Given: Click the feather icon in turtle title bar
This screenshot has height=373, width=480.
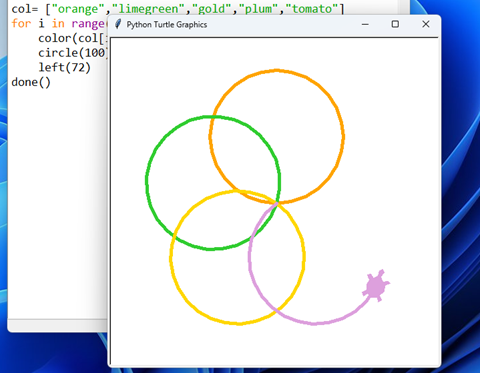Looking at the screenshot, I should [118, 24].
